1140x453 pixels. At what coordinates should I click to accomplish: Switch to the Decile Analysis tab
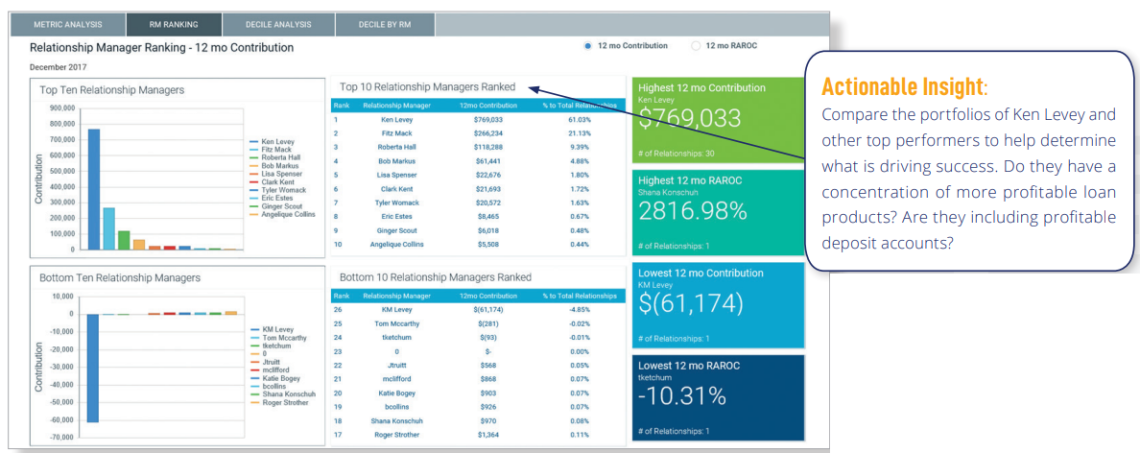click(277, 24)
